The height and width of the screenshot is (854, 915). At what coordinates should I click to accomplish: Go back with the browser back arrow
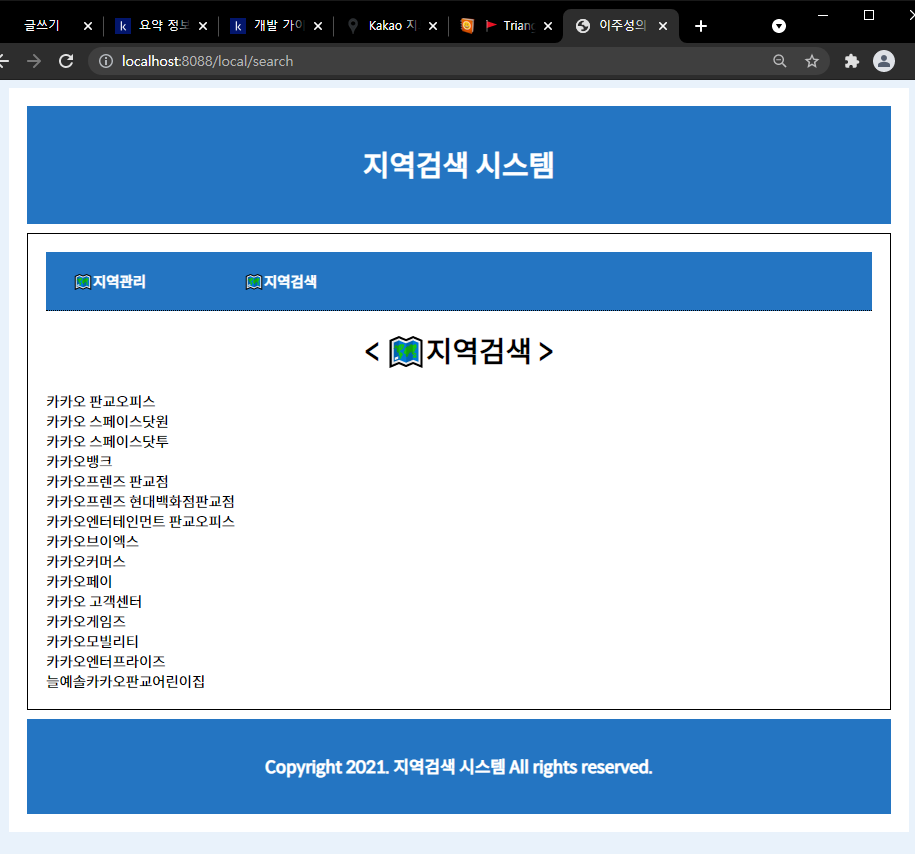(4, 61)
